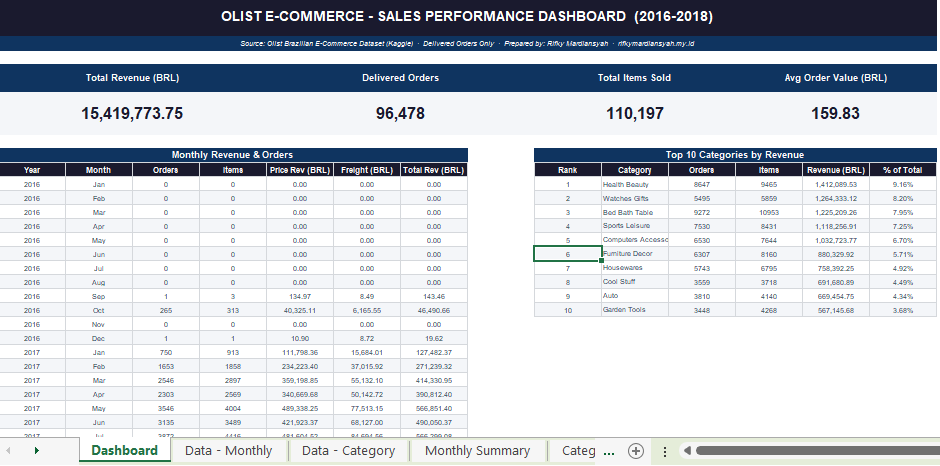This screenshot has height=466, width=940.
Task: Select the 6,165.55 freight cell
Action: (x=367, y=310)
